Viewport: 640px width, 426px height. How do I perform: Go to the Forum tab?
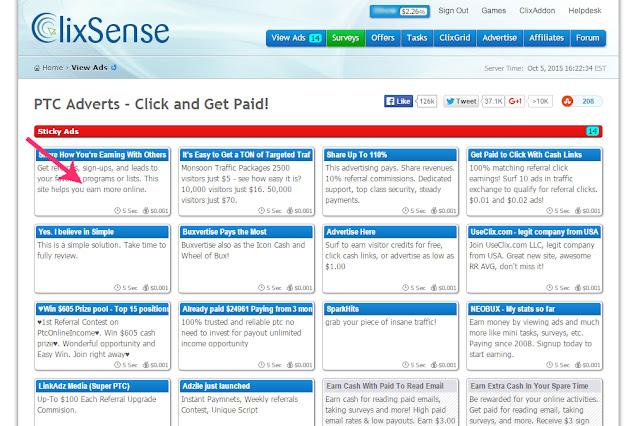[588, 38]
